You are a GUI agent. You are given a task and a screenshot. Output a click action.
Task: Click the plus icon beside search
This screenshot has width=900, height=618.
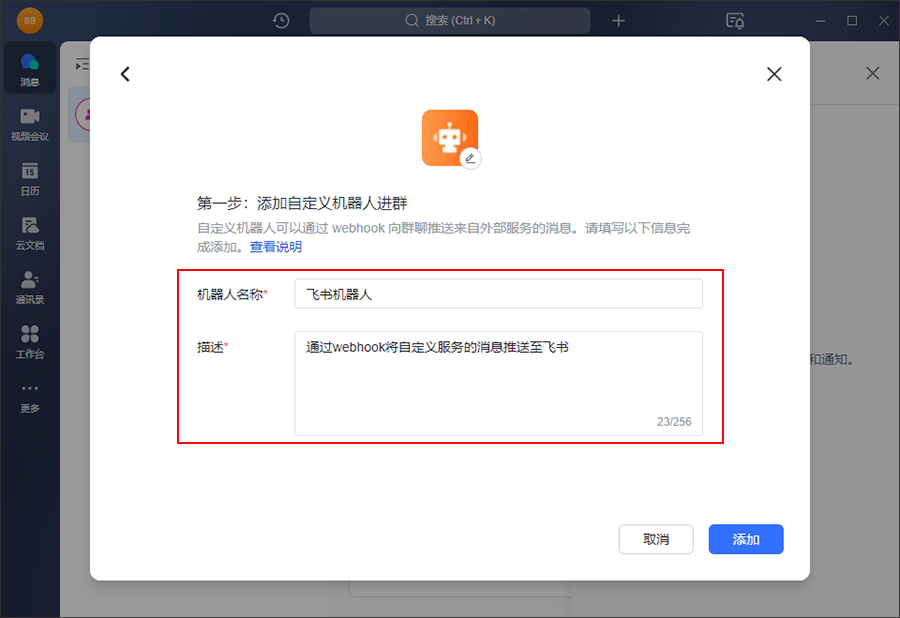point(618,21)
